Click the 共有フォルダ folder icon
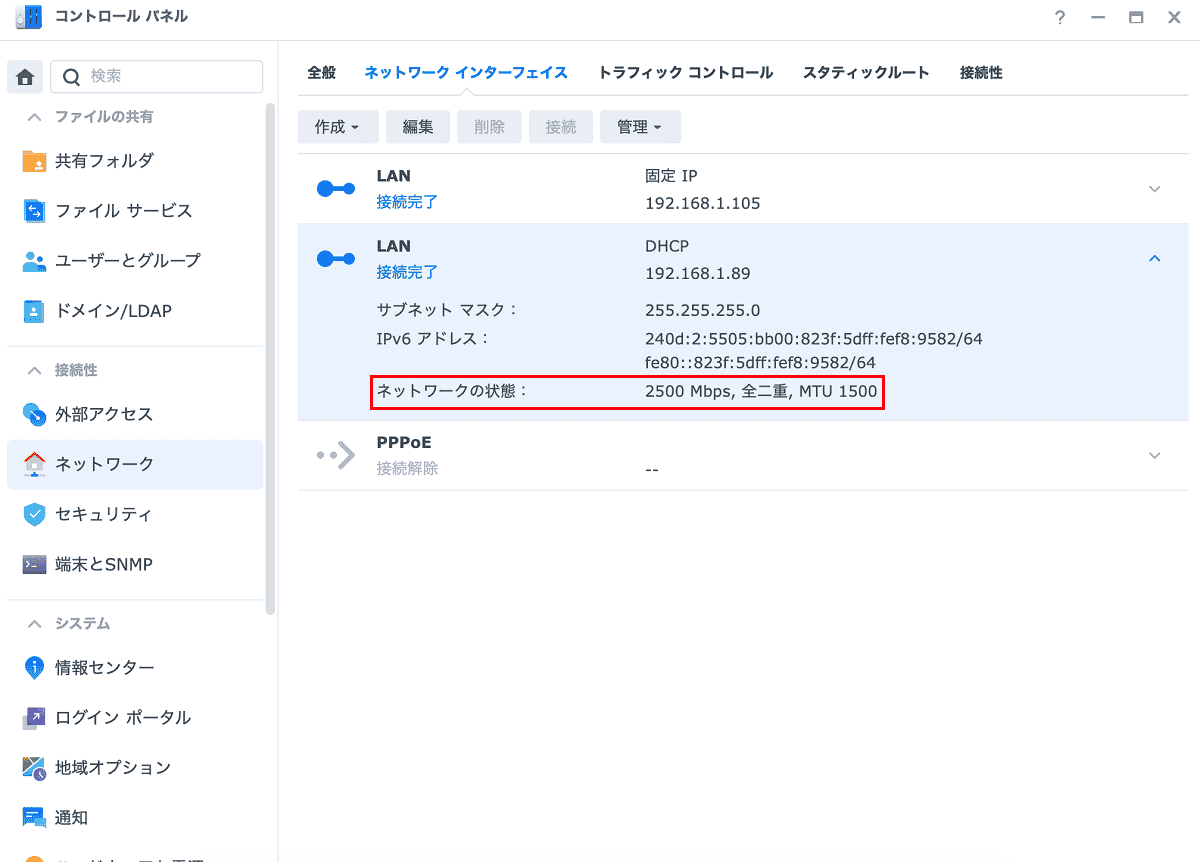1200x862 pixels. click(x=34, y=161)
